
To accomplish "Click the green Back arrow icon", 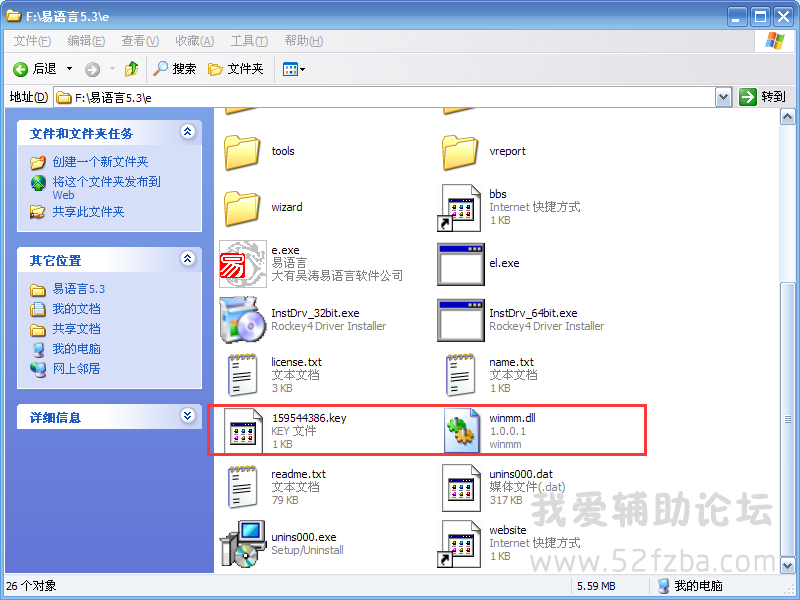I will tap(20, 69).
